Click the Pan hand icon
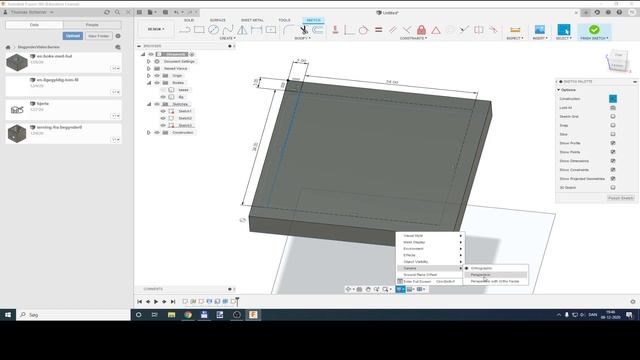Image resolution: width=640 pixels, height=360 pixels. pos(368,289)
